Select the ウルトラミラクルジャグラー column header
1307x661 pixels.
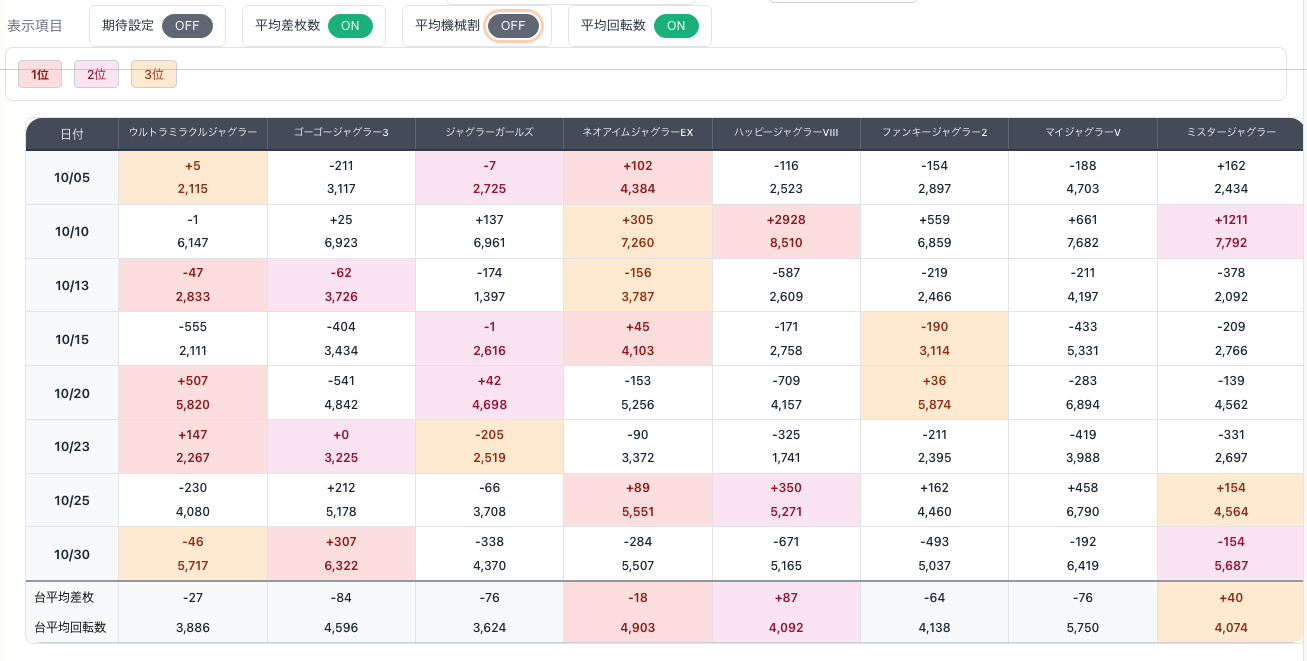pos(193,133)
